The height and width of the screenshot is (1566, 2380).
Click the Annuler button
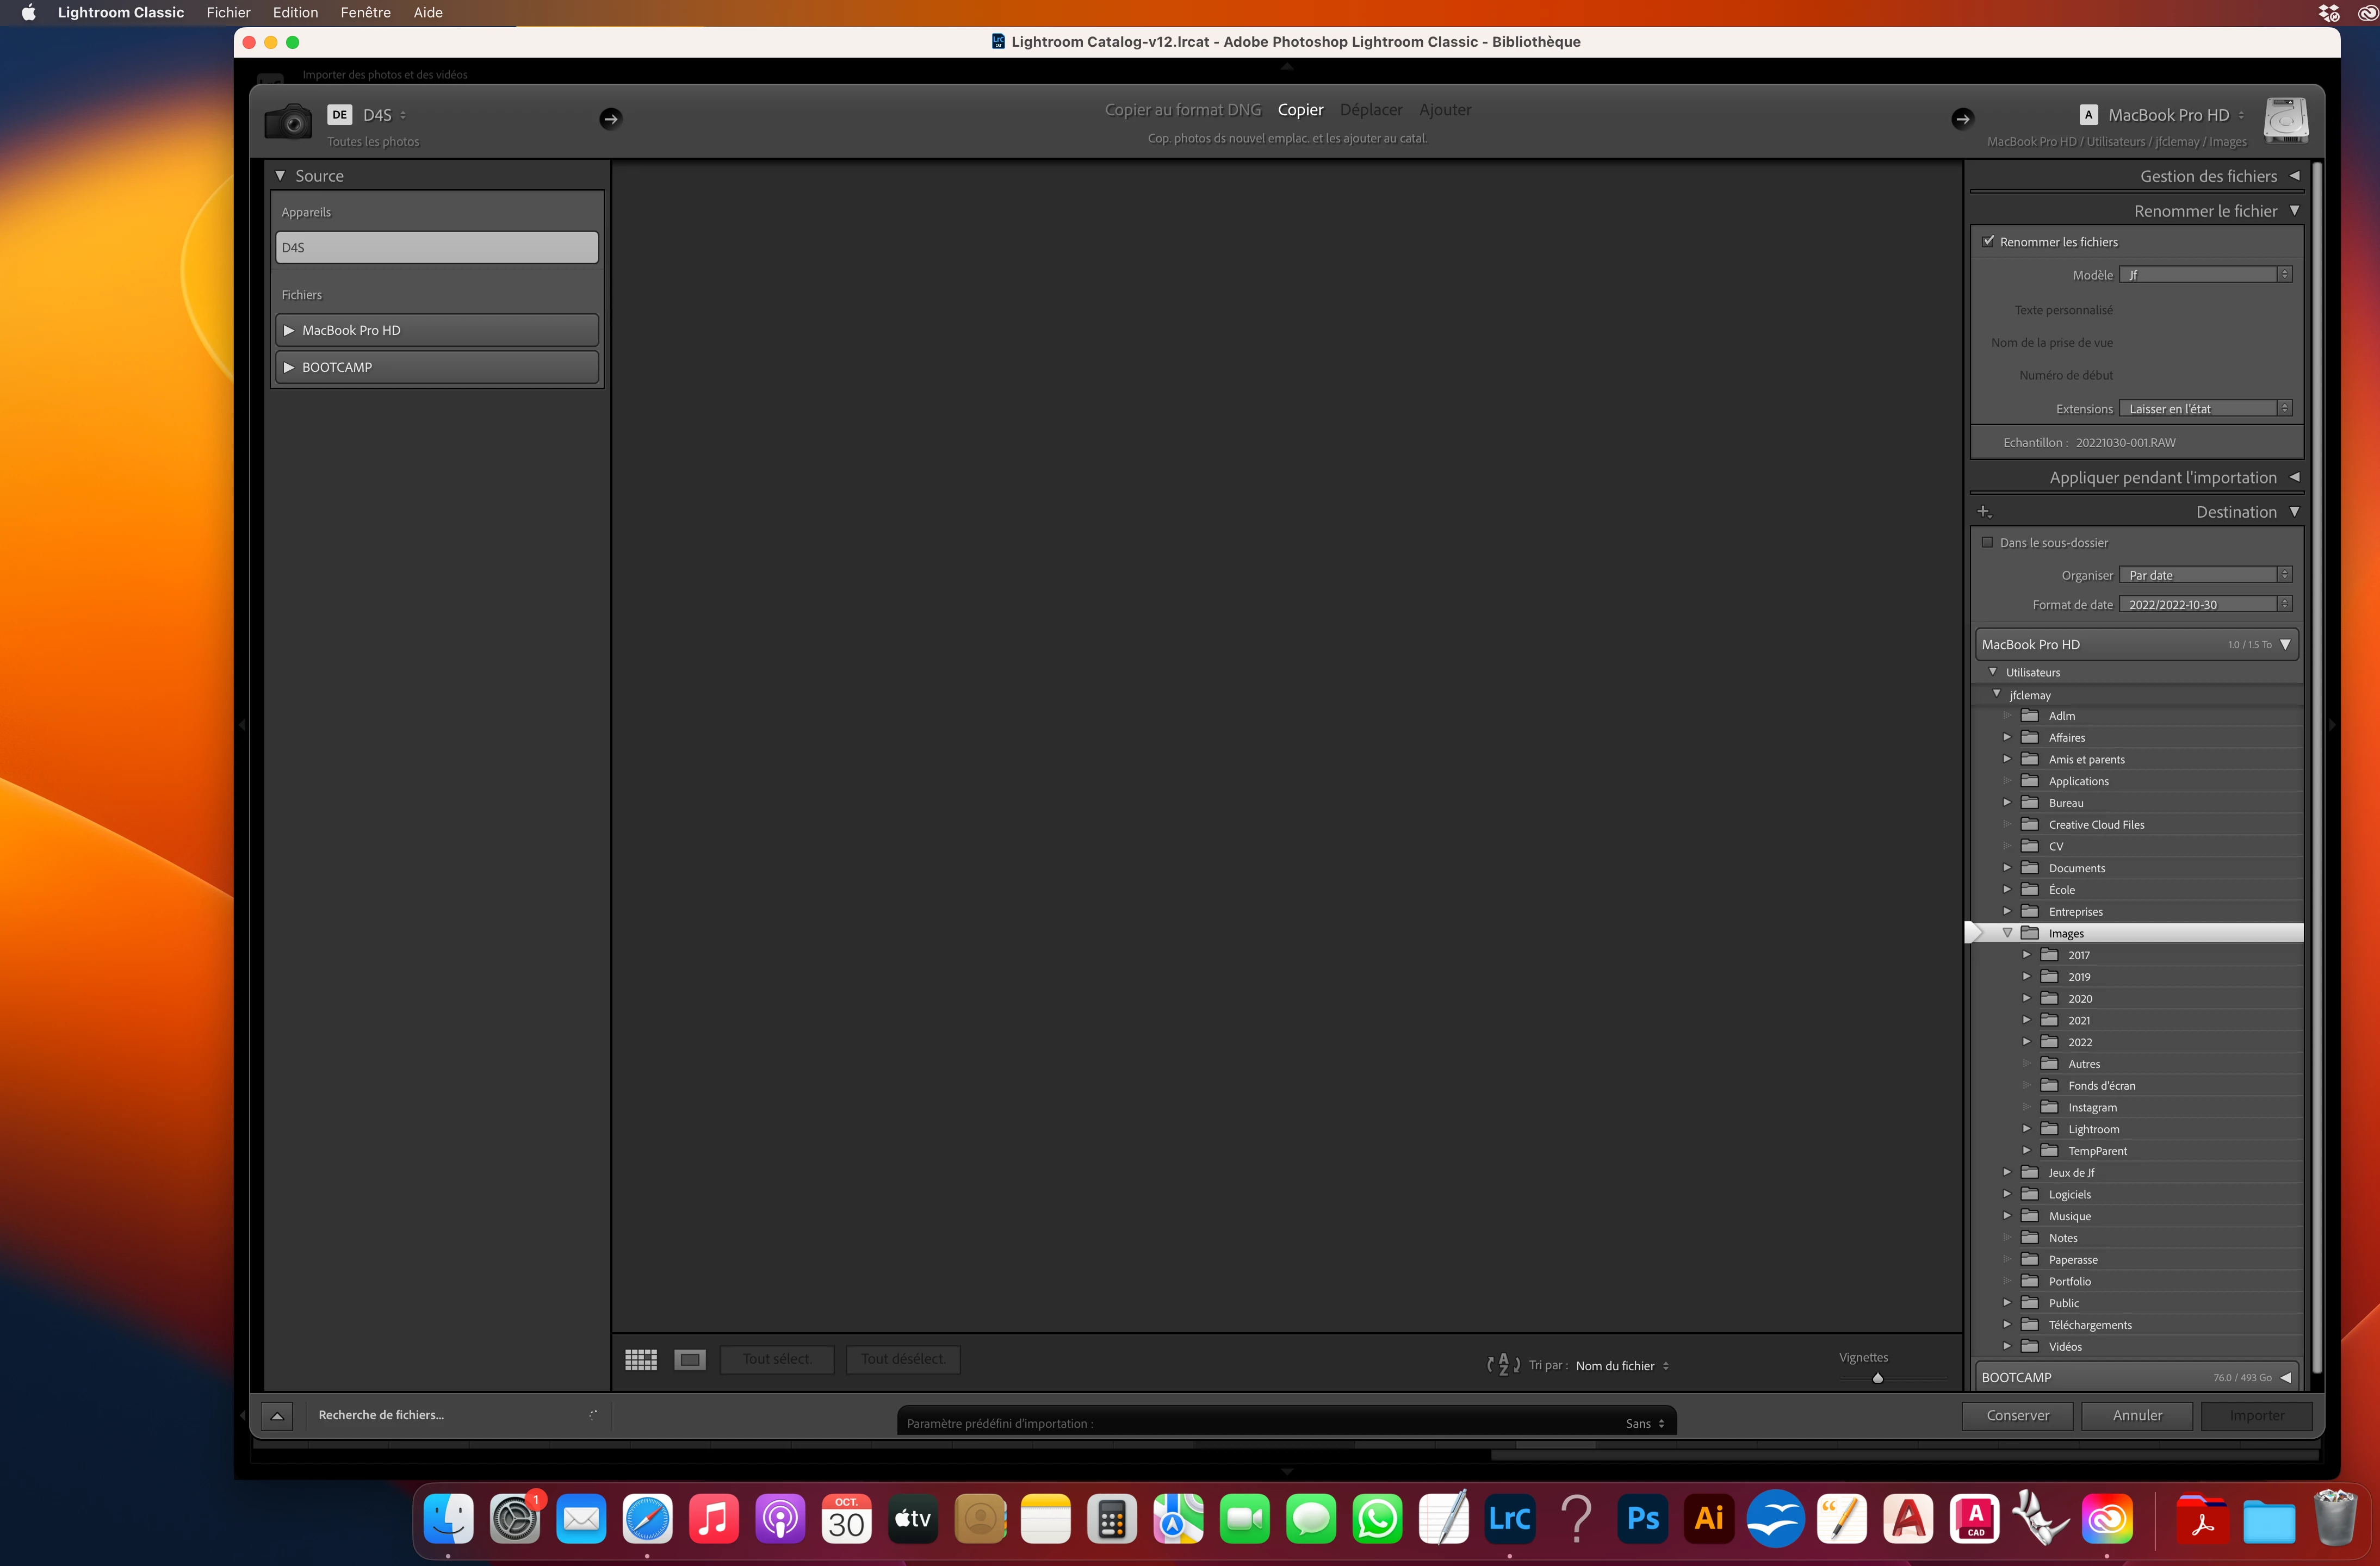click(x=2136, y=1415)
